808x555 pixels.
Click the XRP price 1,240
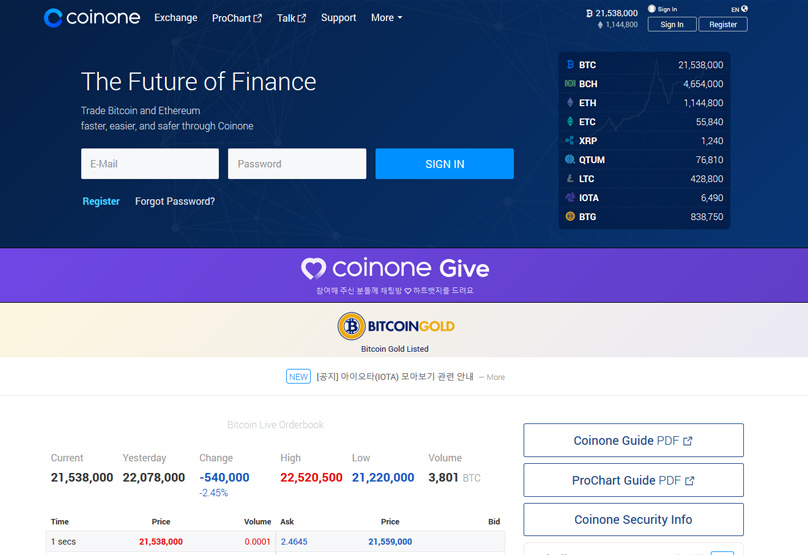tap(712, 141)
